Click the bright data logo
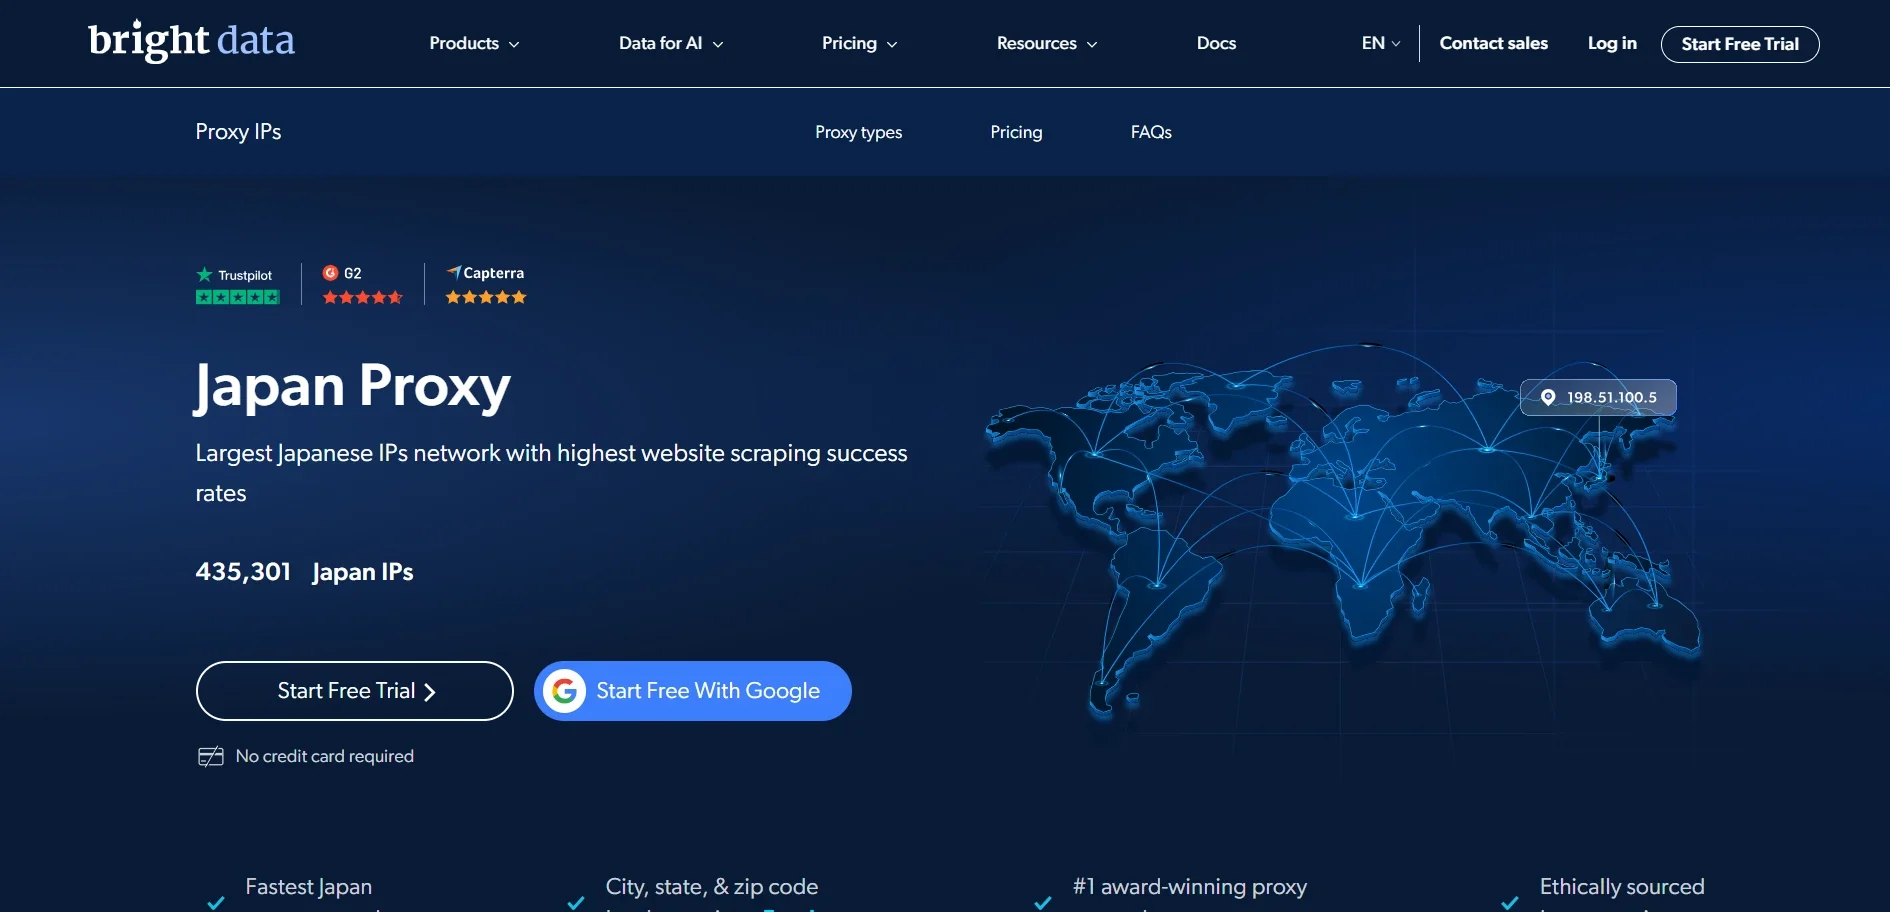The image size is (1890, 912). coord(191,41)
